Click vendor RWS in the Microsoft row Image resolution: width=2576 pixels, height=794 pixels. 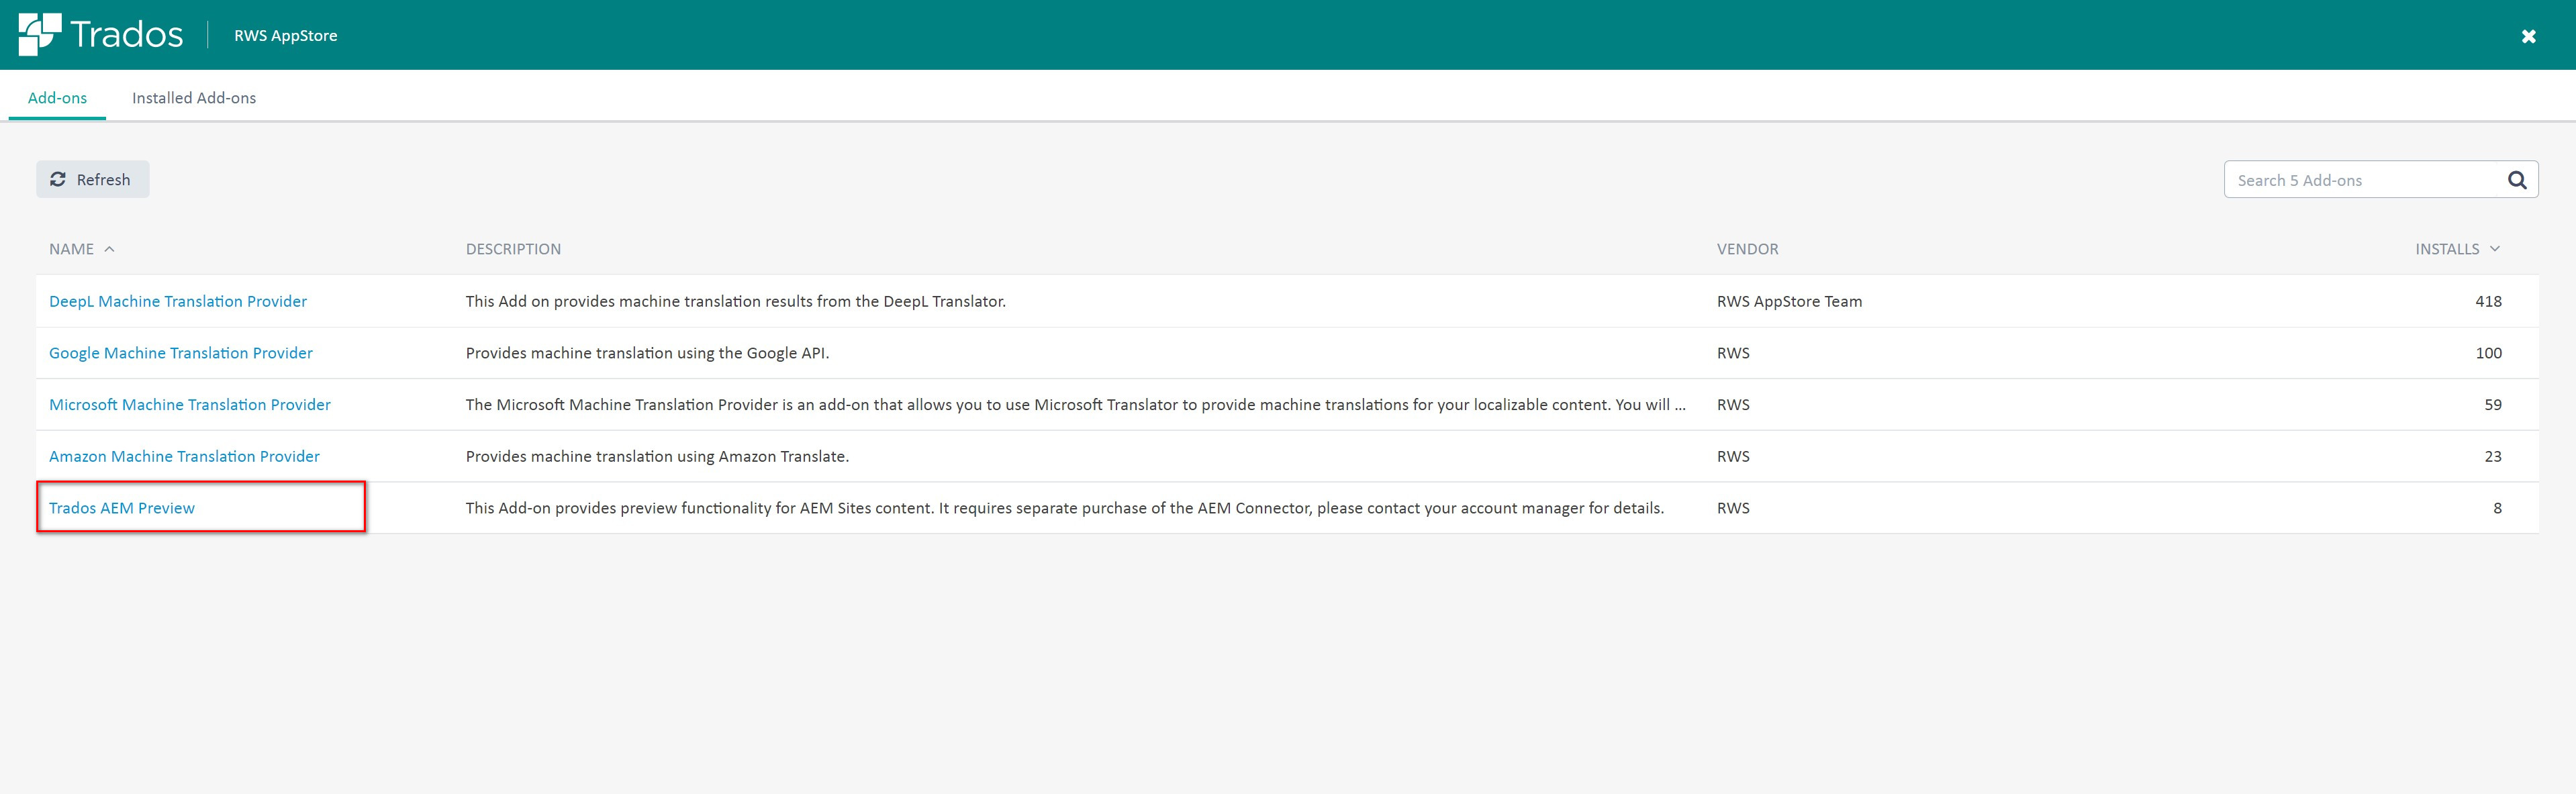click(x=1733, y=405)
